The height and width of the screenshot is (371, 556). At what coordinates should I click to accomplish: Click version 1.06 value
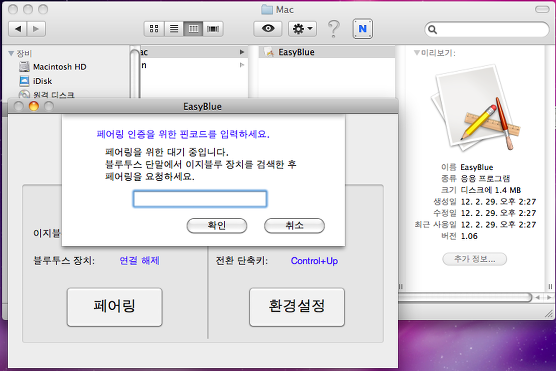coord(469,236)
